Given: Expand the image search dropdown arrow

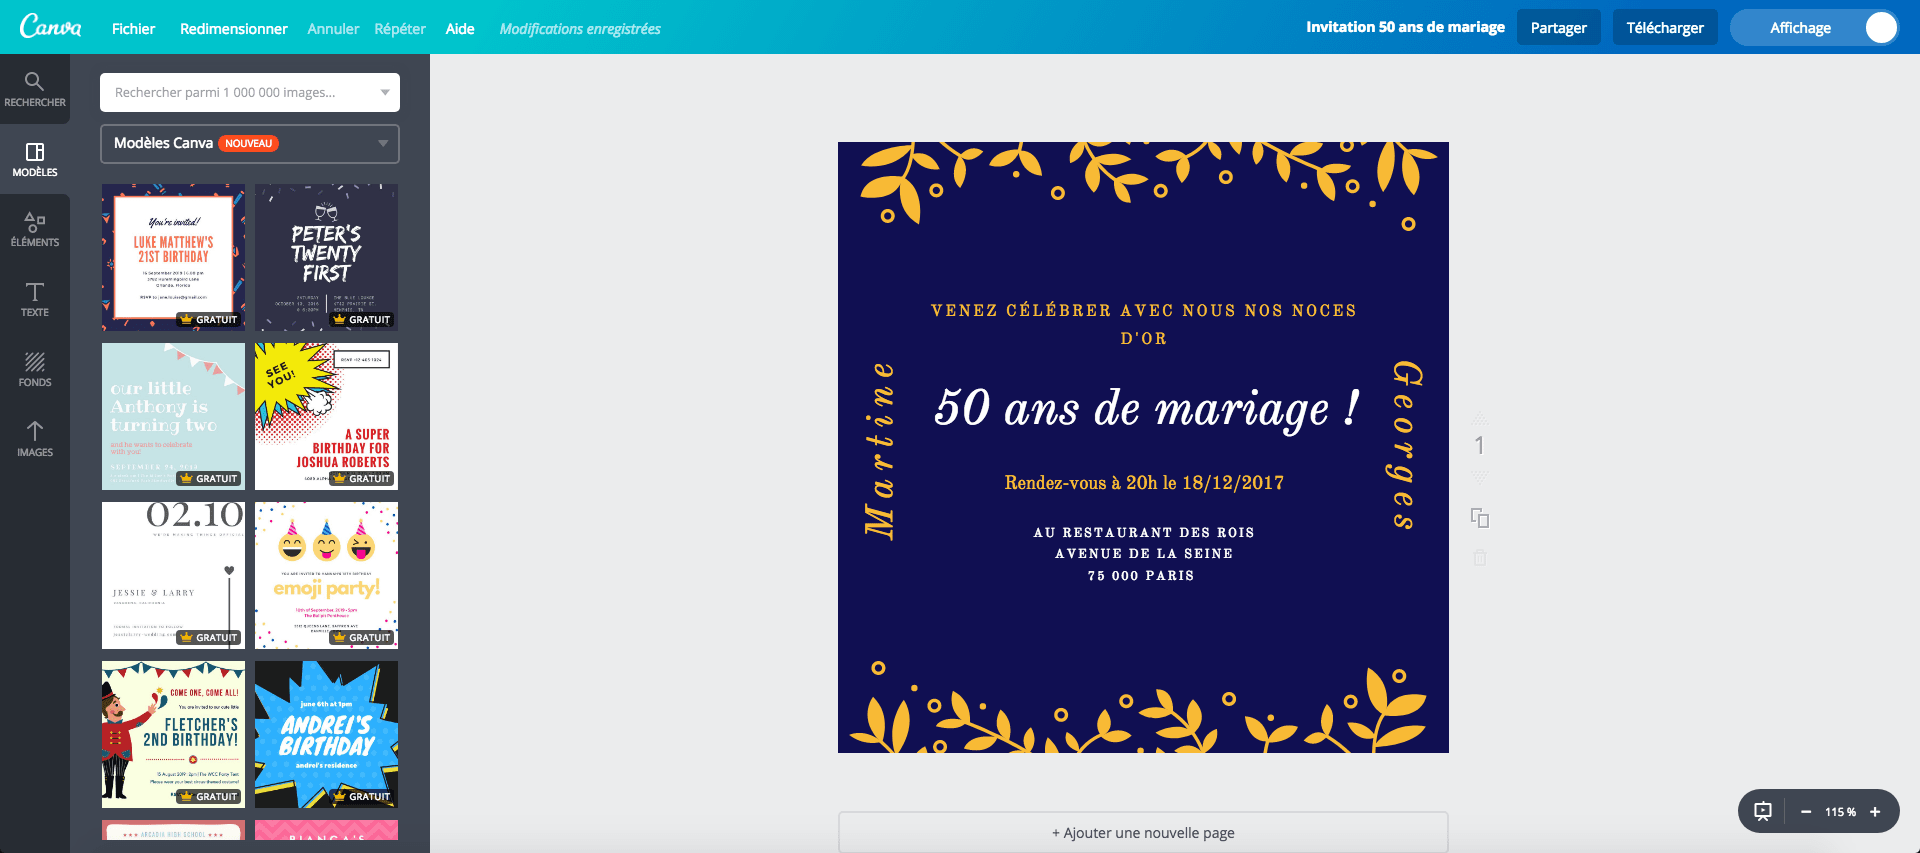Looking at the screenshot, I should click(x=385, y=92).
